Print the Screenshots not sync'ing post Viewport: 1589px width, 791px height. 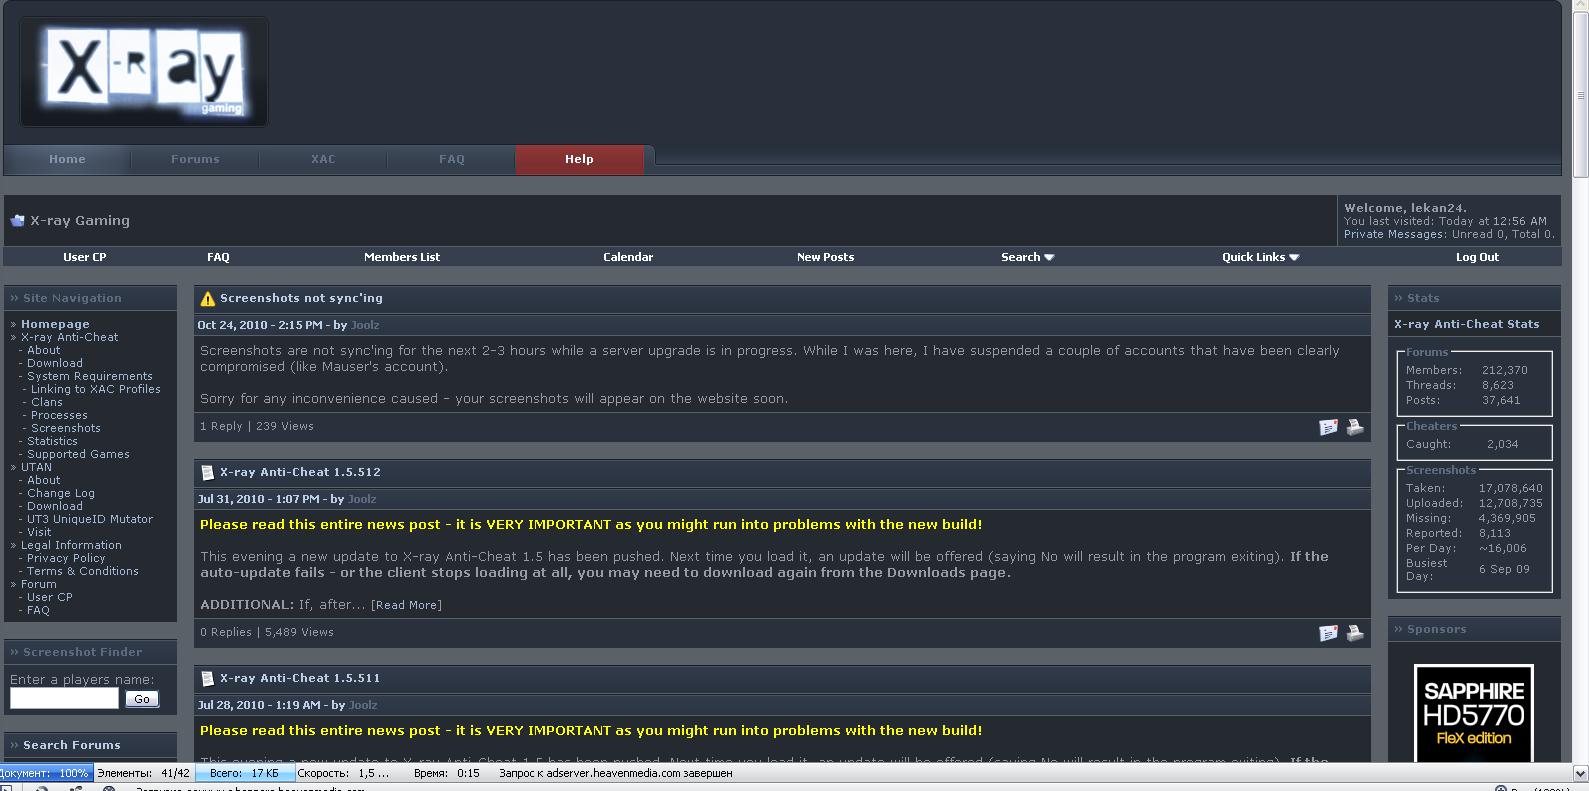point(1355,427)
